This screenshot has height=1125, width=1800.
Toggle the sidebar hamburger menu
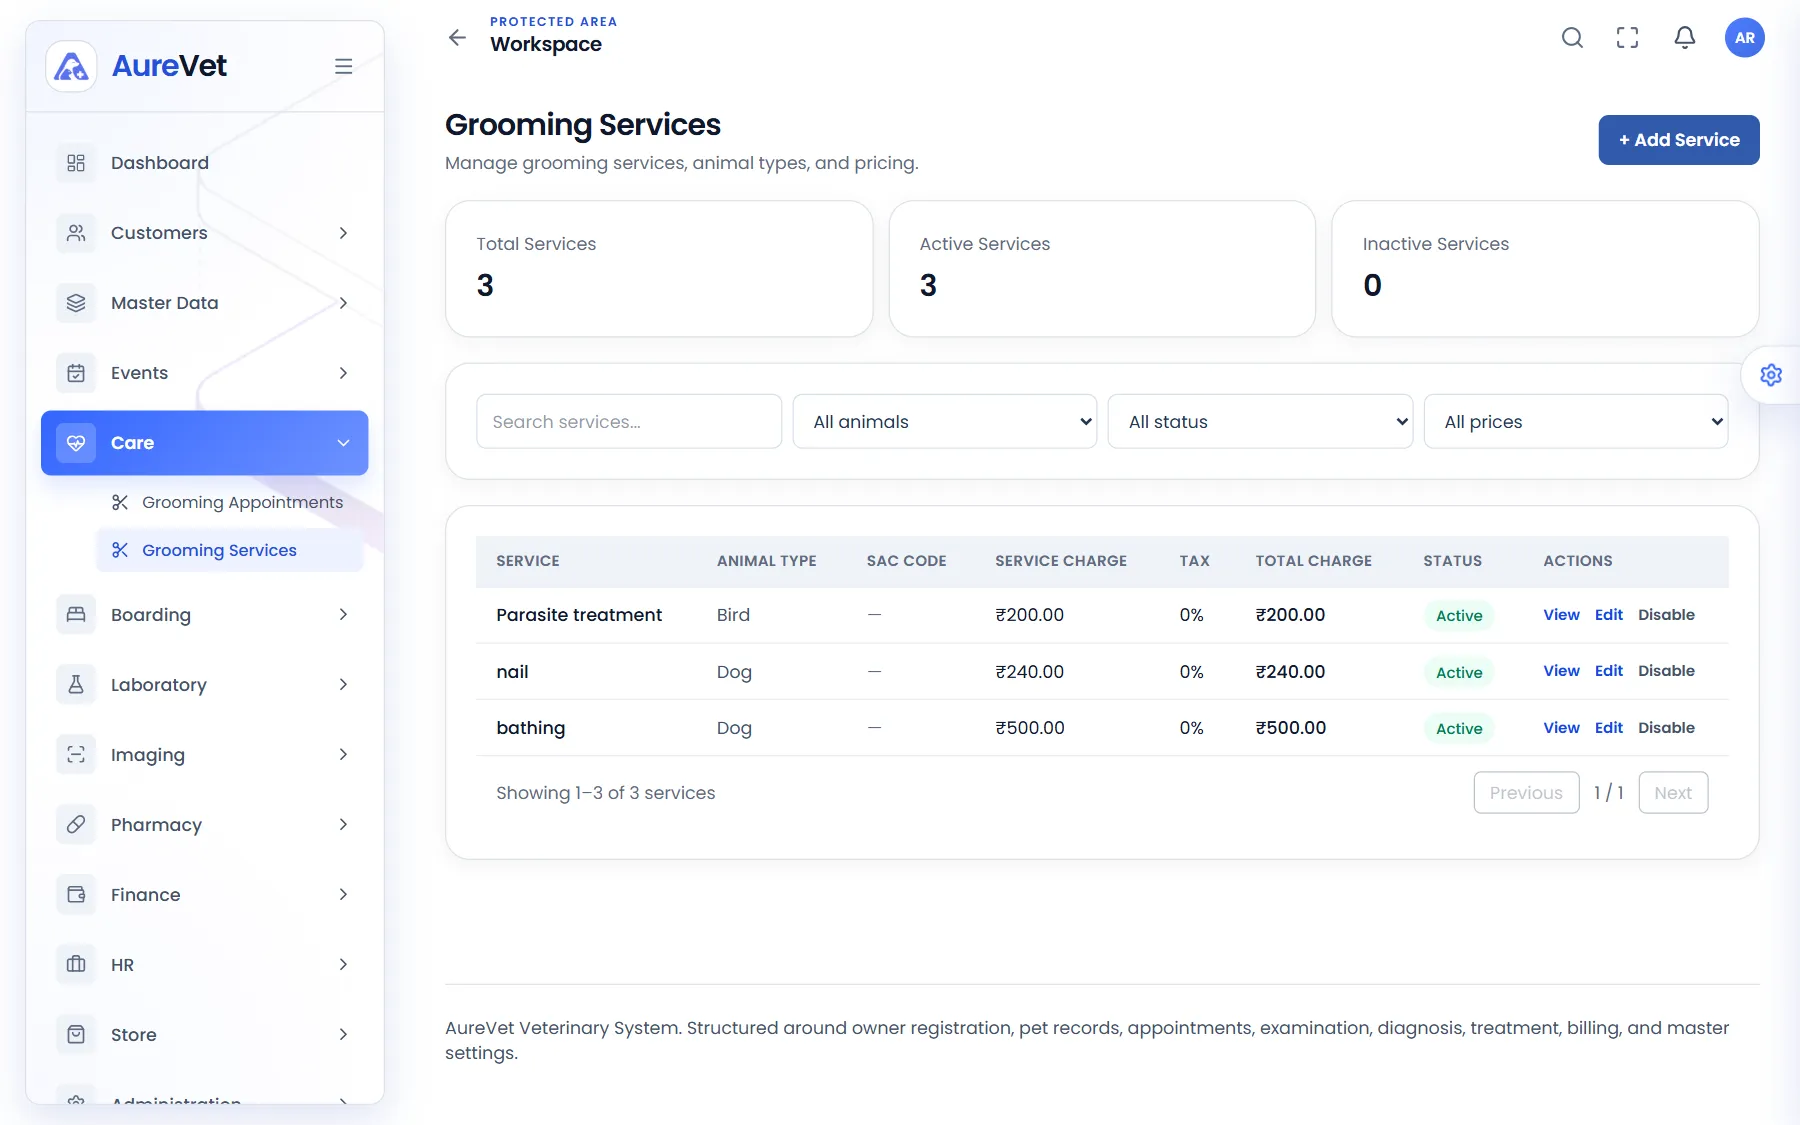(343, 66)
